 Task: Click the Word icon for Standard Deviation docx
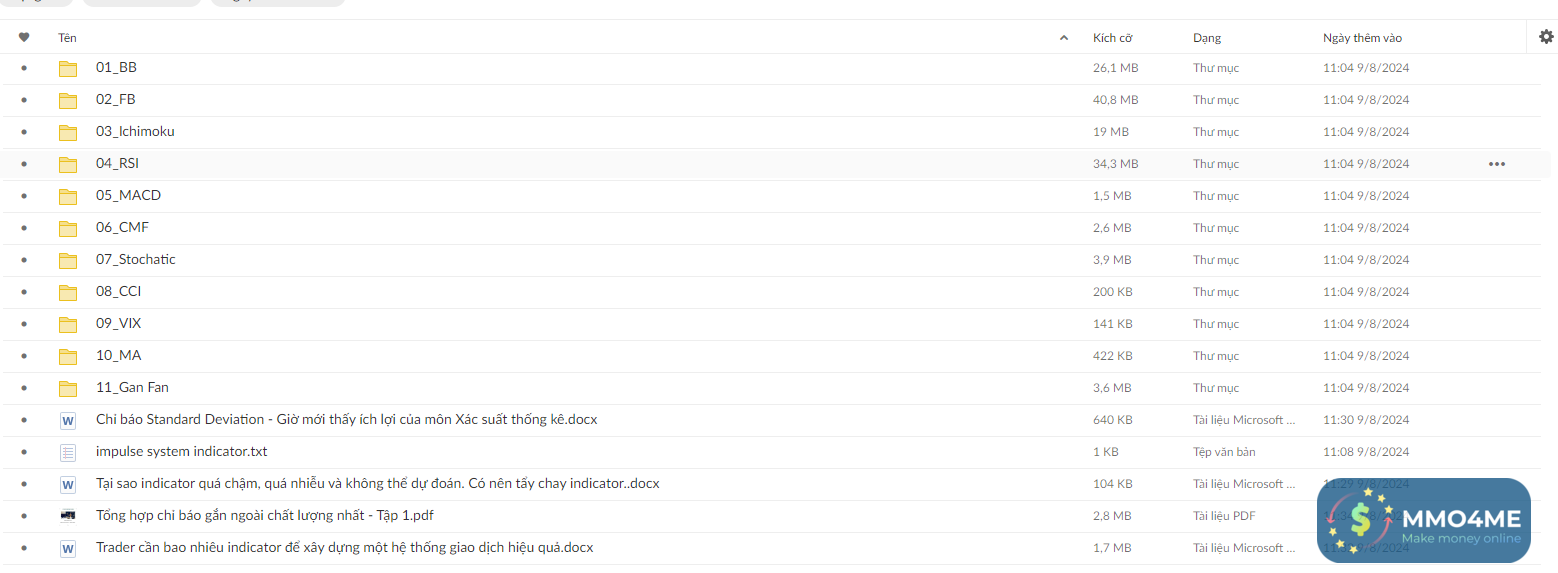click(68, 421)
